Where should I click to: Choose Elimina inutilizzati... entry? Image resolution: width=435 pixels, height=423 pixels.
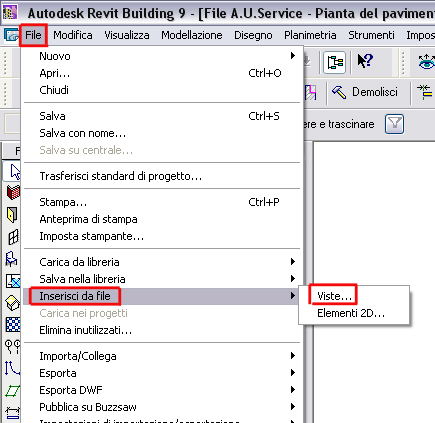[162, 330]
